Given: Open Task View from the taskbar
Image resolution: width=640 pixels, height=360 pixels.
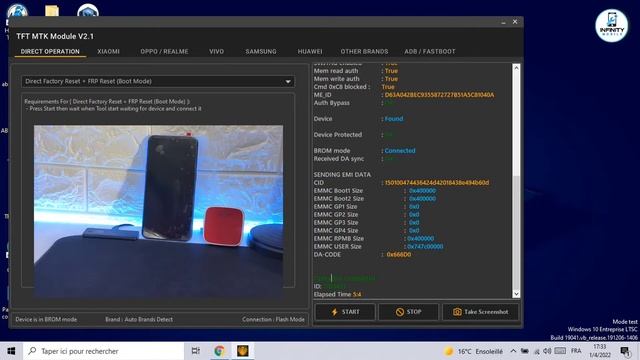Looking at the screenshot, I should pyautogui.click(x=196, y=351).
